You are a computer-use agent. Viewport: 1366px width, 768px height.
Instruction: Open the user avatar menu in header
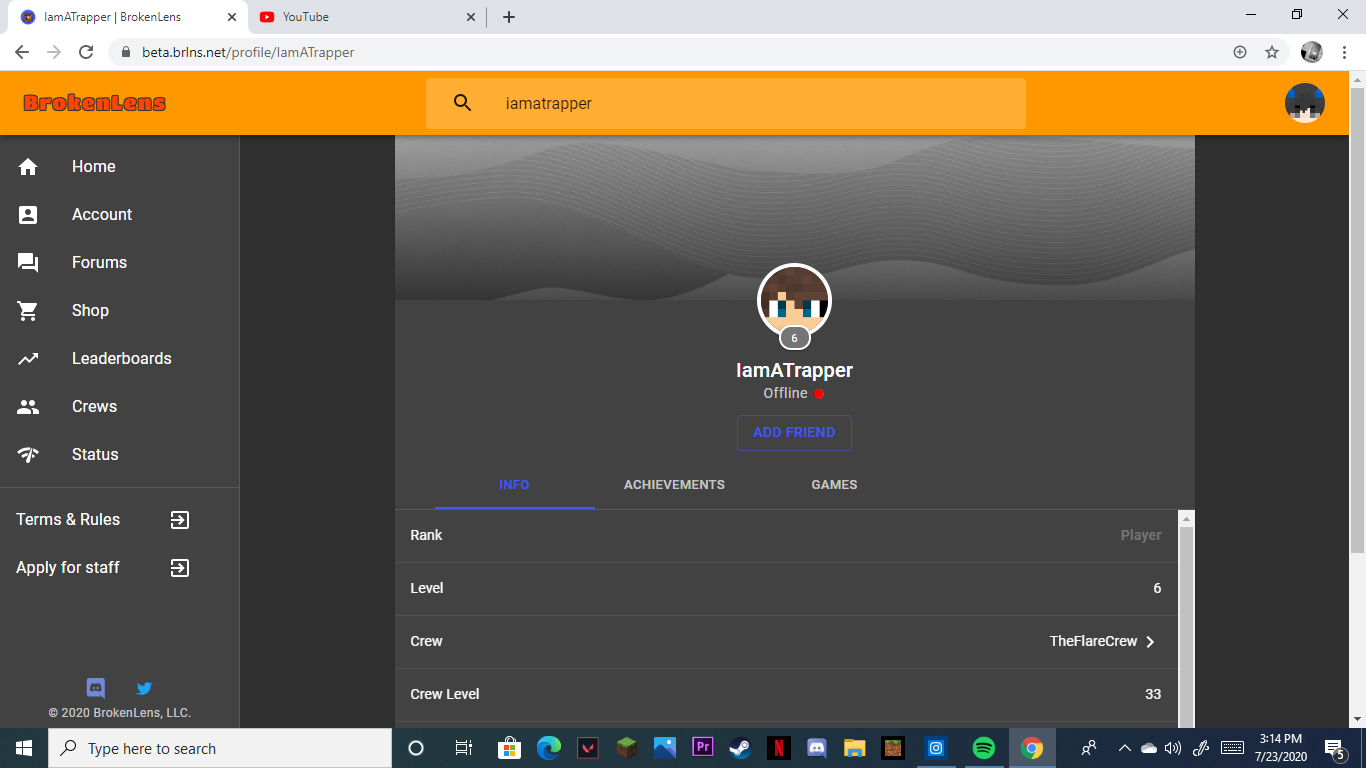coord(1305,103)
